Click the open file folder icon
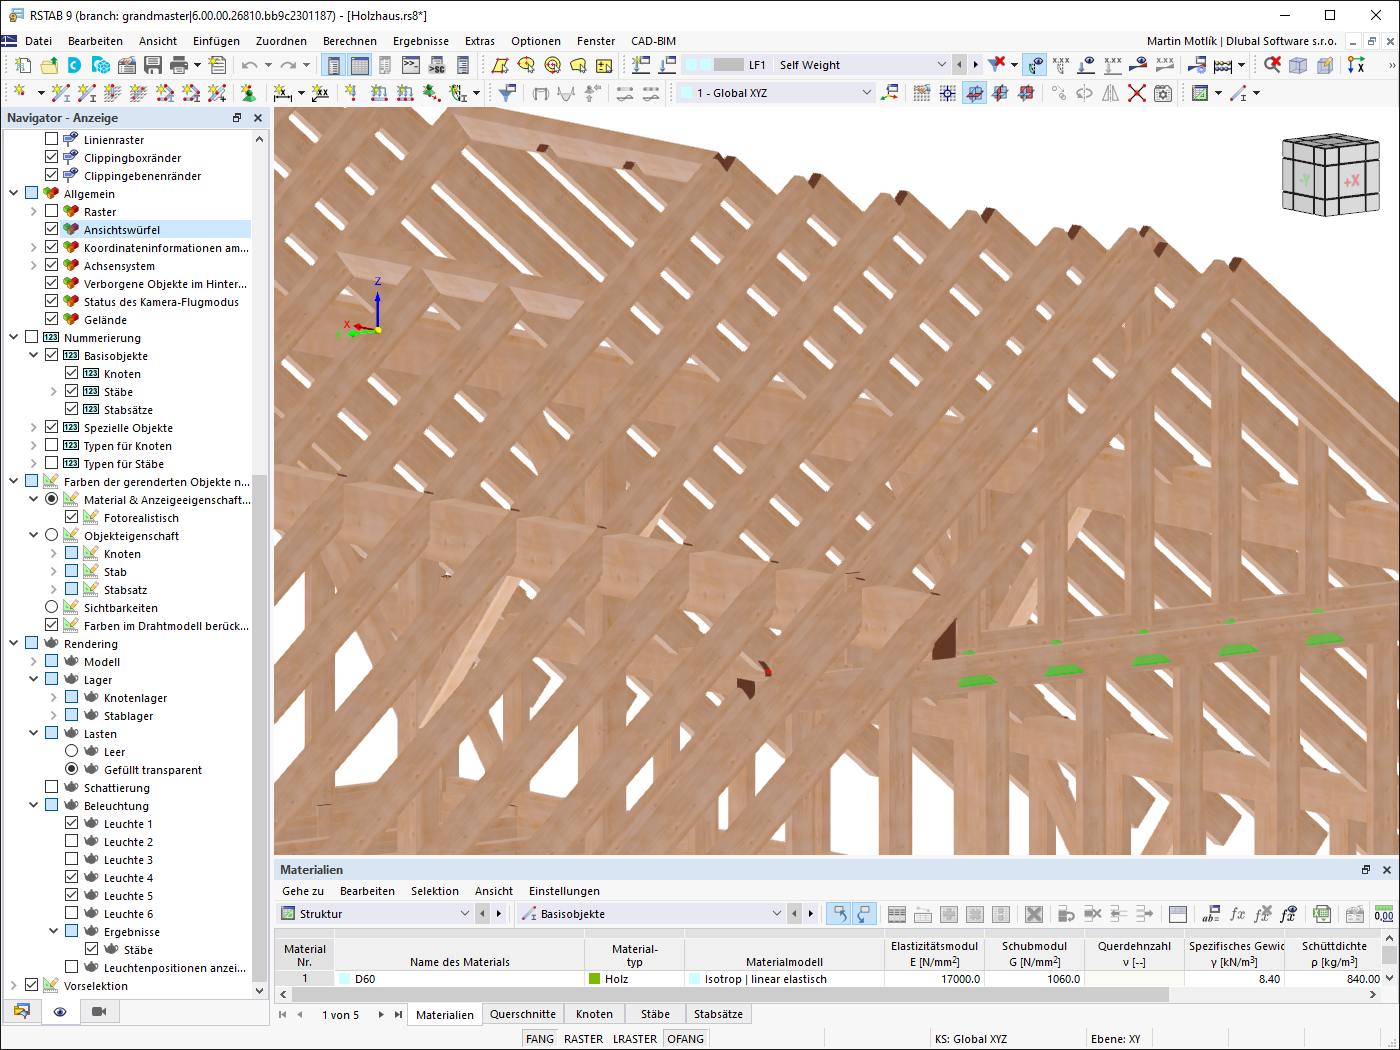Viewport: 1400px width, 1050px height. pyautogui.click(x=49, y=65)
